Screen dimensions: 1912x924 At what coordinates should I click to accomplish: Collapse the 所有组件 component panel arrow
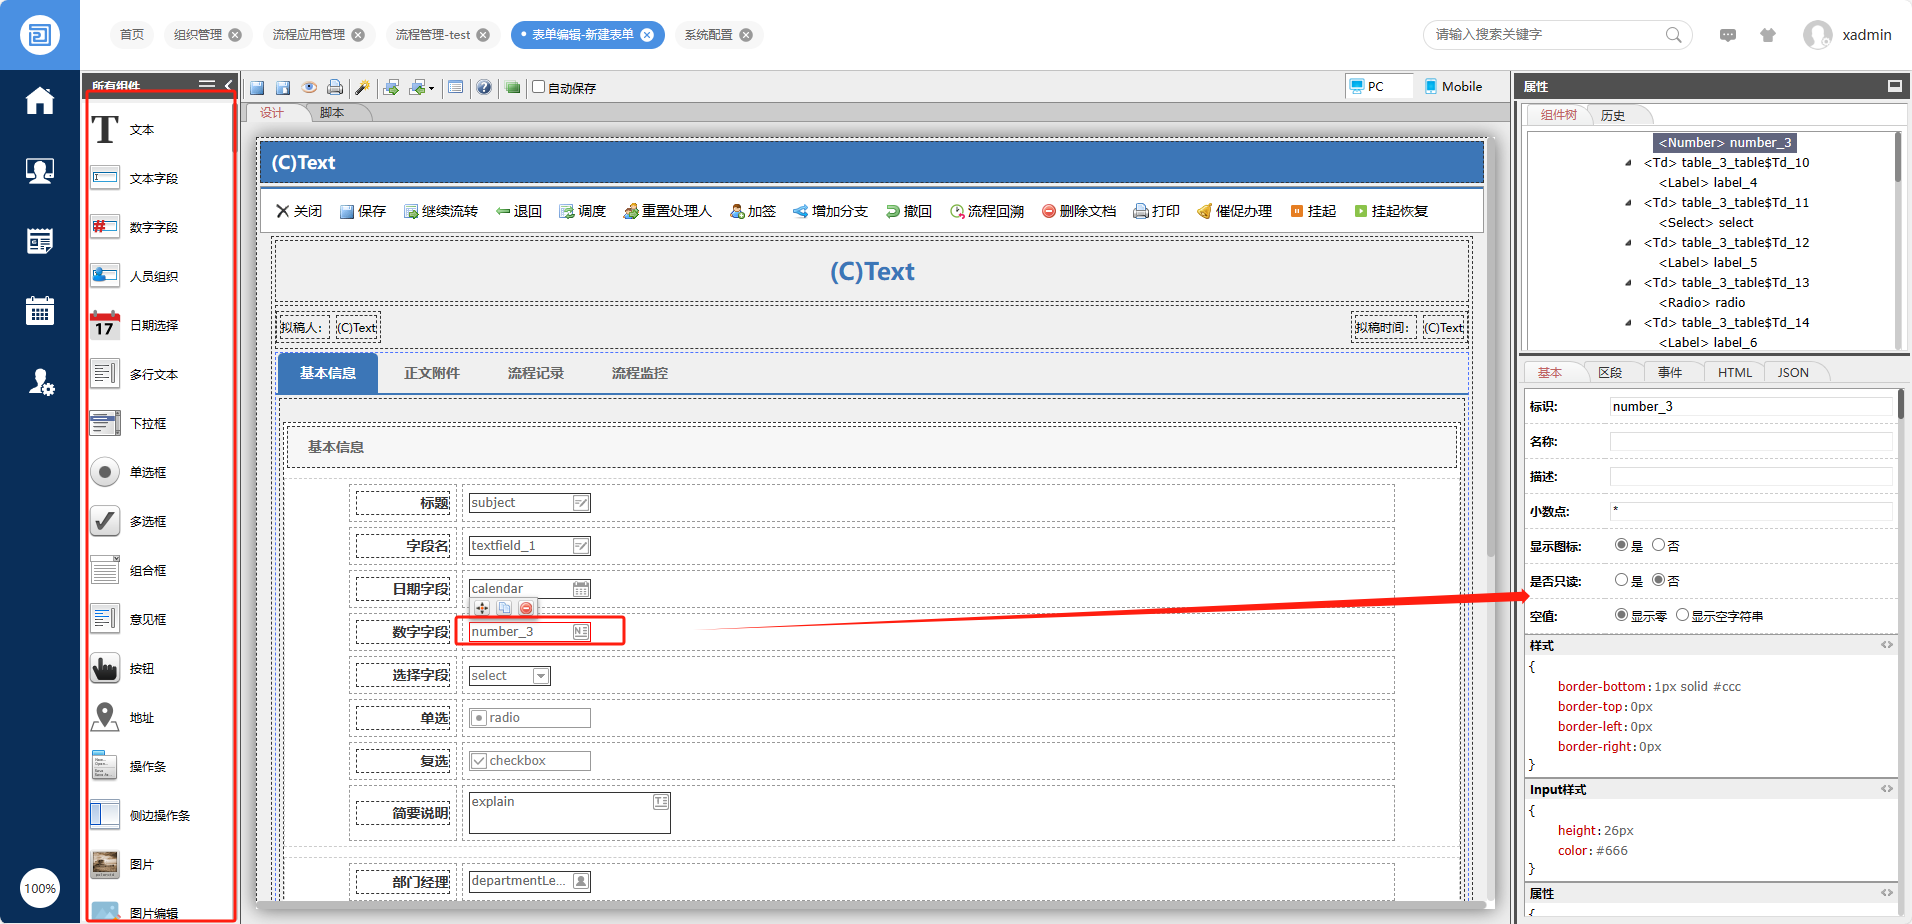(228, 85)
